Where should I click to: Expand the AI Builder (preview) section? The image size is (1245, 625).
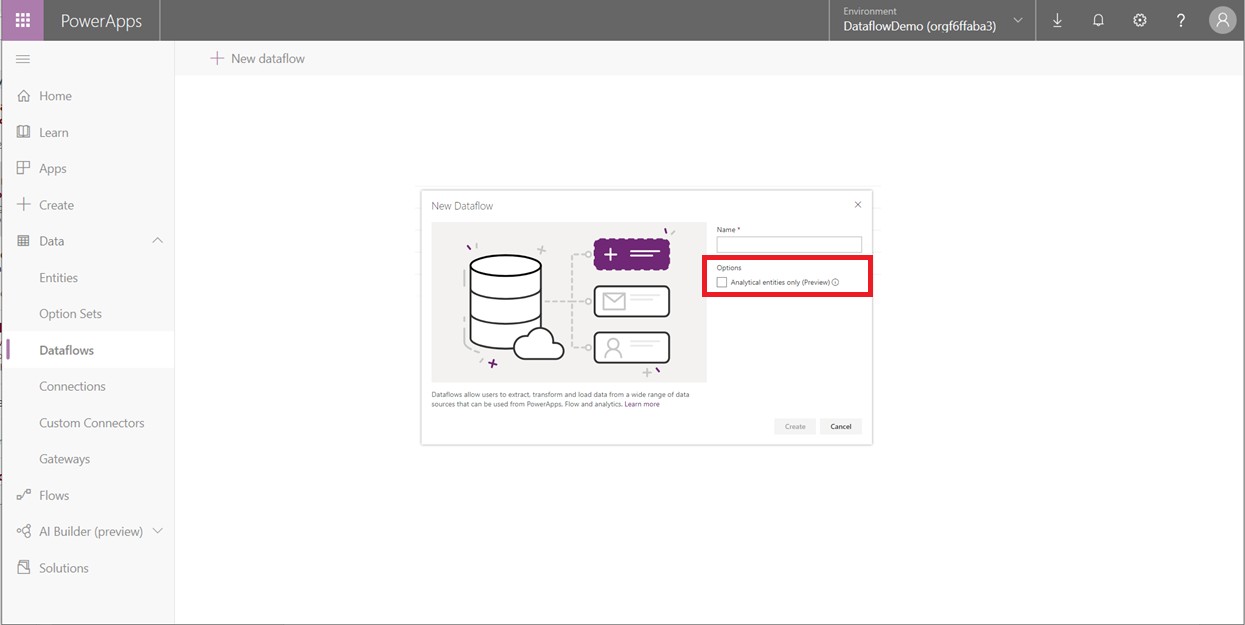coord(157,530)
